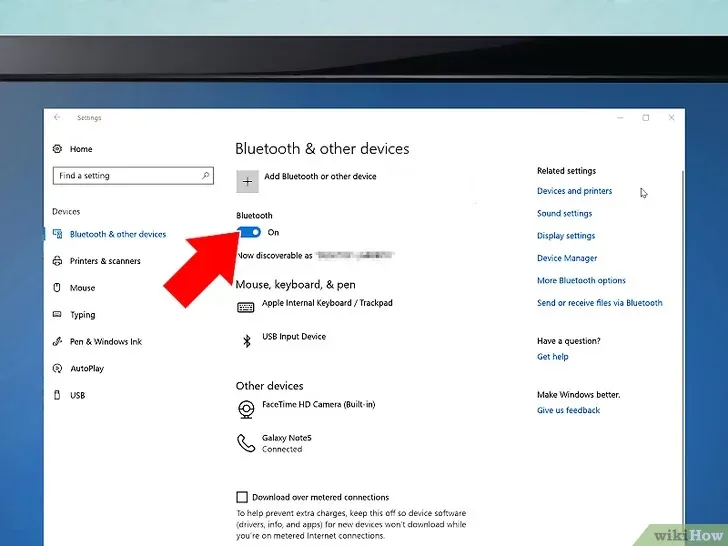728x546 pixels.
Task: Click the FaceTime HD Camera webcam icon
Action: [x=246, y=410]
